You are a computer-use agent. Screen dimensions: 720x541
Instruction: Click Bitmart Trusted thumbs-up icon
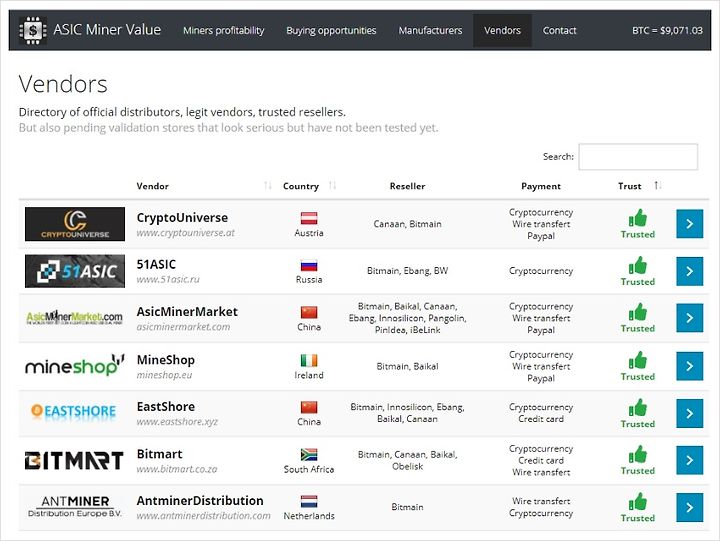(x=638, y=455)
